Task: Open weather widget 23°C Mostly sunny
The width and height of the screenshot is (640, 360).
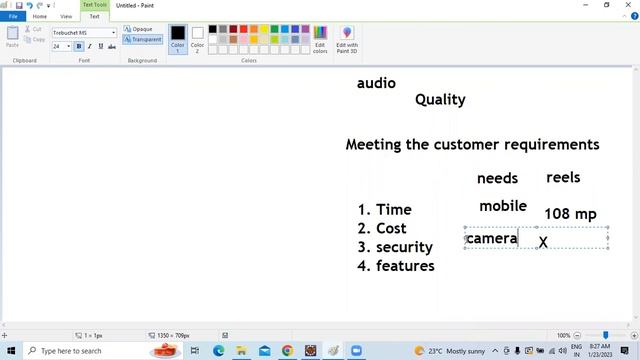Action: coord(450,351)
